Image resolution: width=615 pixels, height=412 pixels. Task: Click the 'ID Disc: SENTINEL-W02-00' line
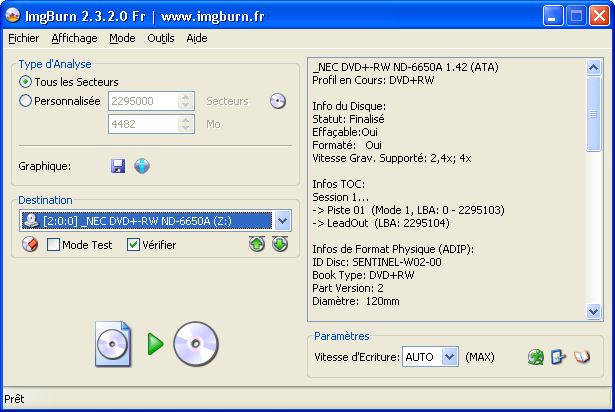point(377,262)
